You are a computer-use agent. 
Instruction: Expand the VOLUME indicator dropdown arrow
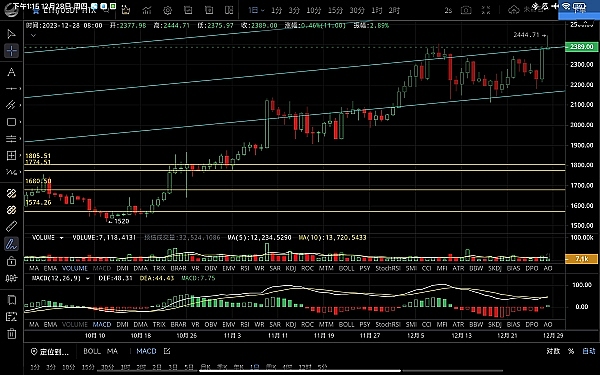[61, 238]
